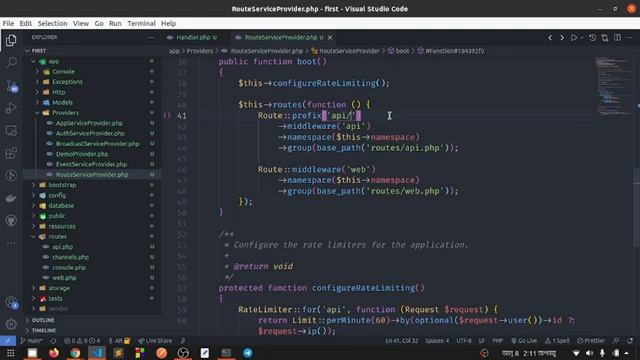Open the Docker view in activity bar

(x=11, y=198)
